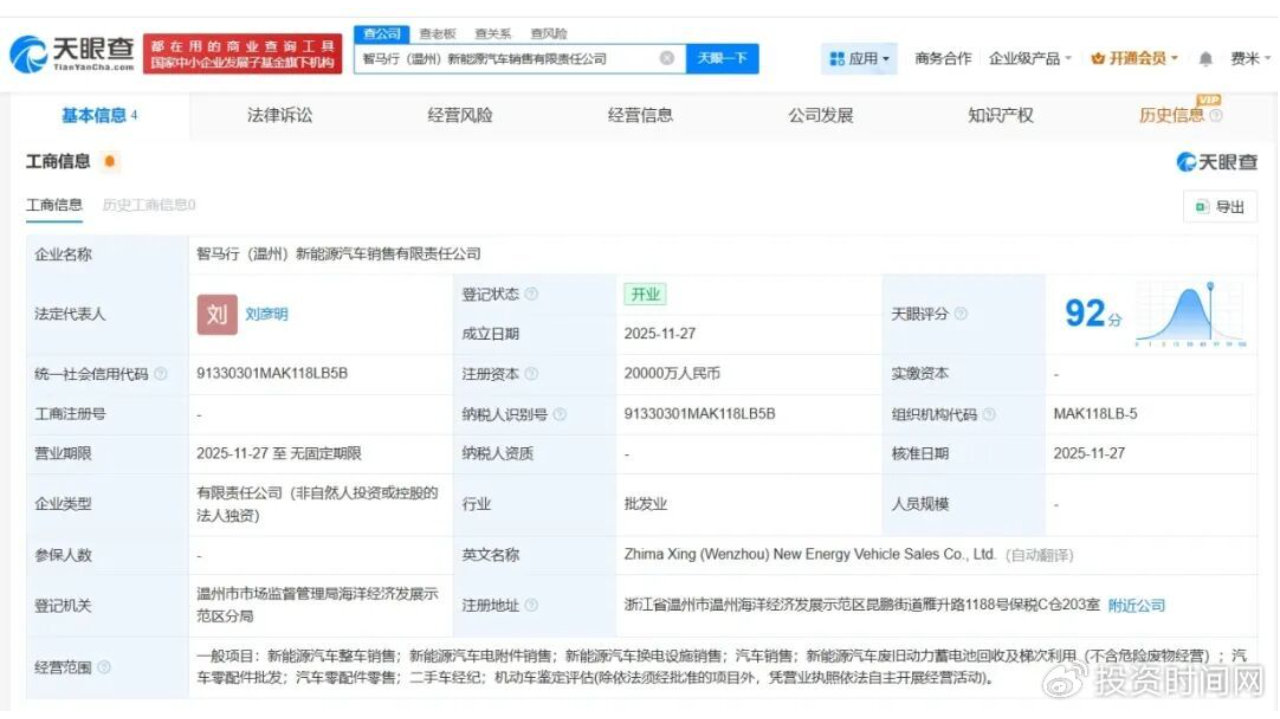Click the red 刘 avatar of the legal representative

coord(217,314)
